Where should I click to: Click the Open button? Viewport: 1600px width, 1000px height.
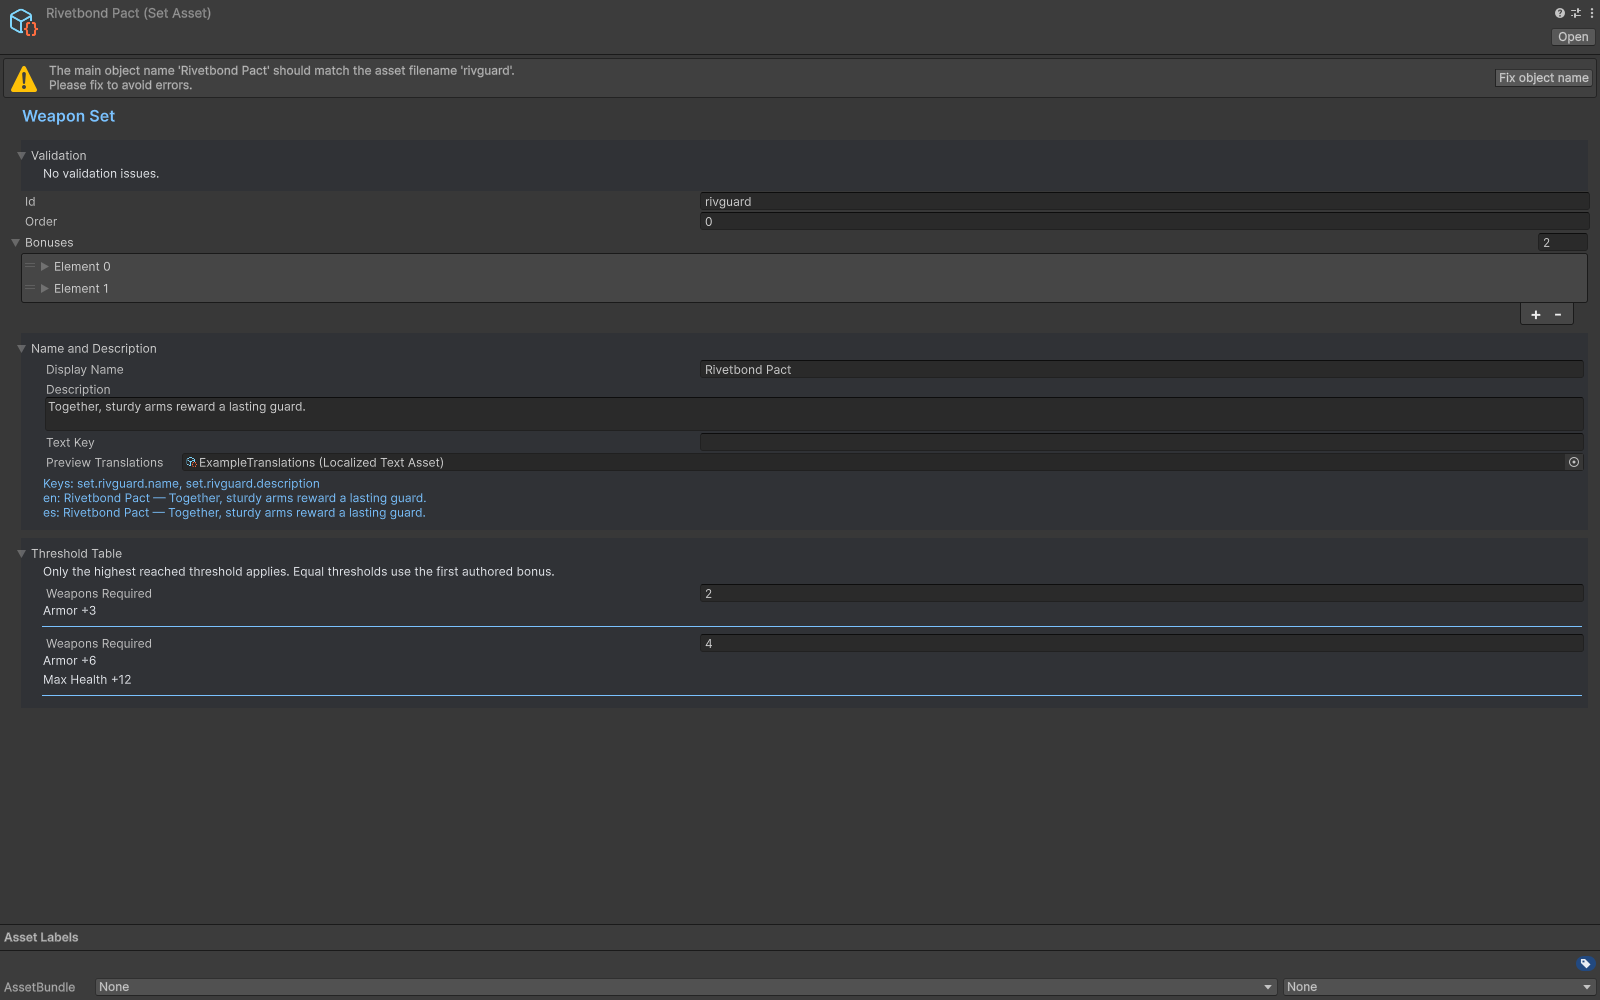pyautogui.click(x=1573, y=37)
